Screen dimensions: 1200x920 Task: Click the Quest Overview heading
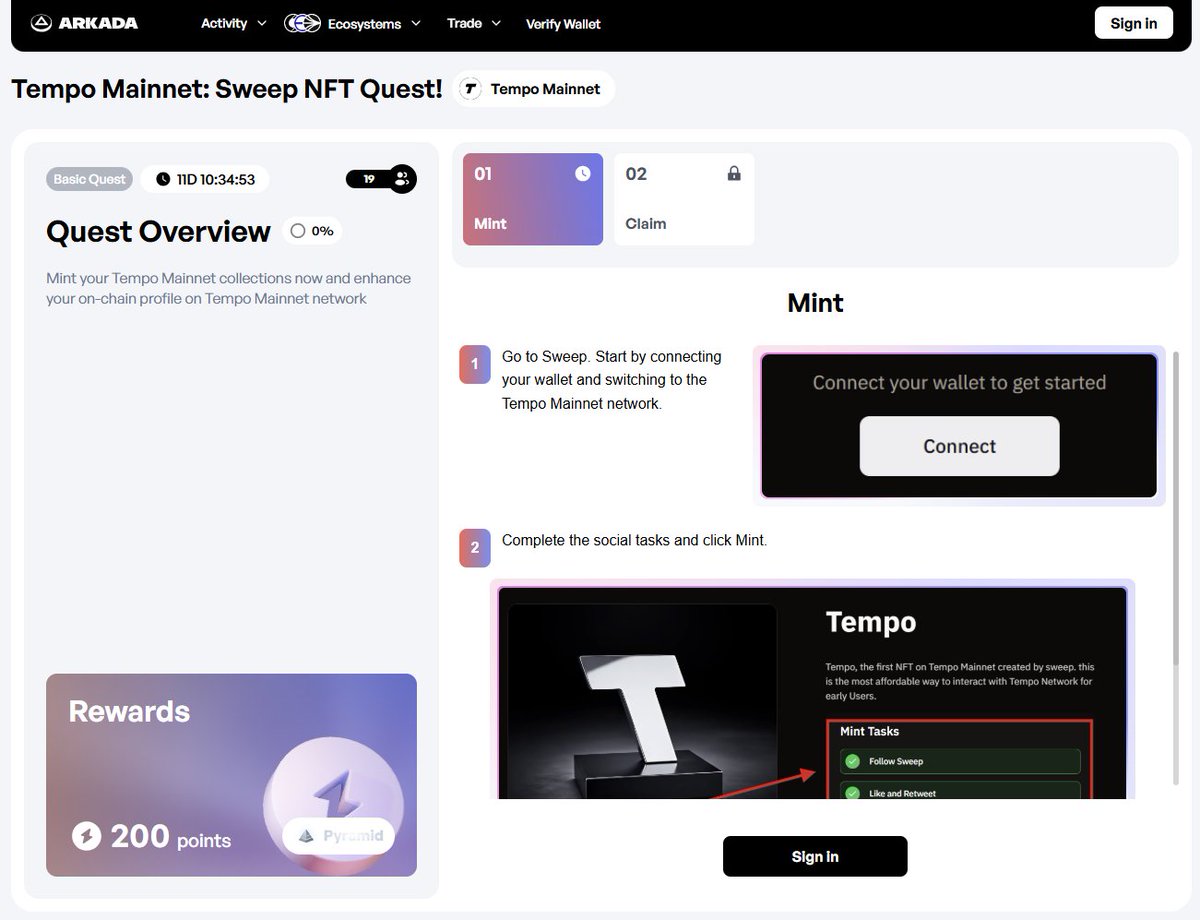pos(158,231)
